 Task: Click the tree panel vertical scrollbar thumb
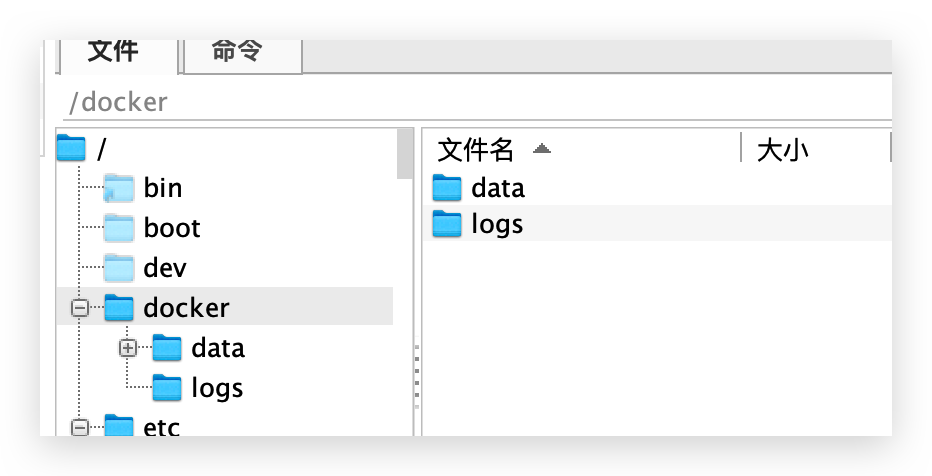coord(405,153)
